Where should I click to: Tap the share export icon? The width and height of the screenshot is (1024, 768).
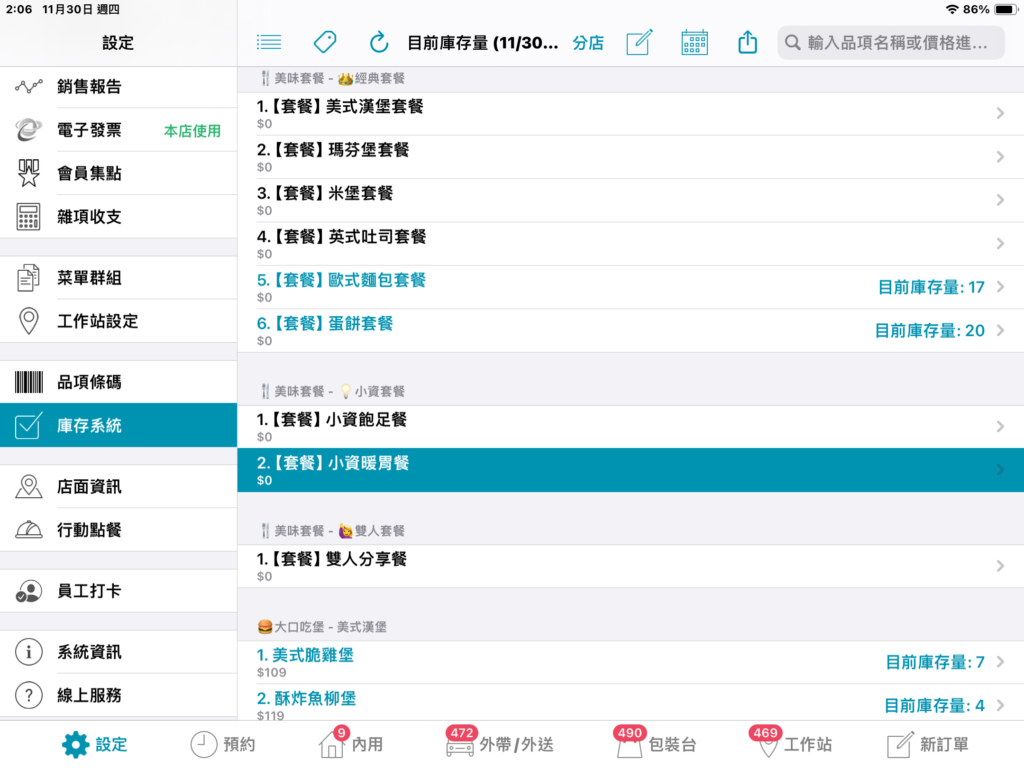pos(747,43)
